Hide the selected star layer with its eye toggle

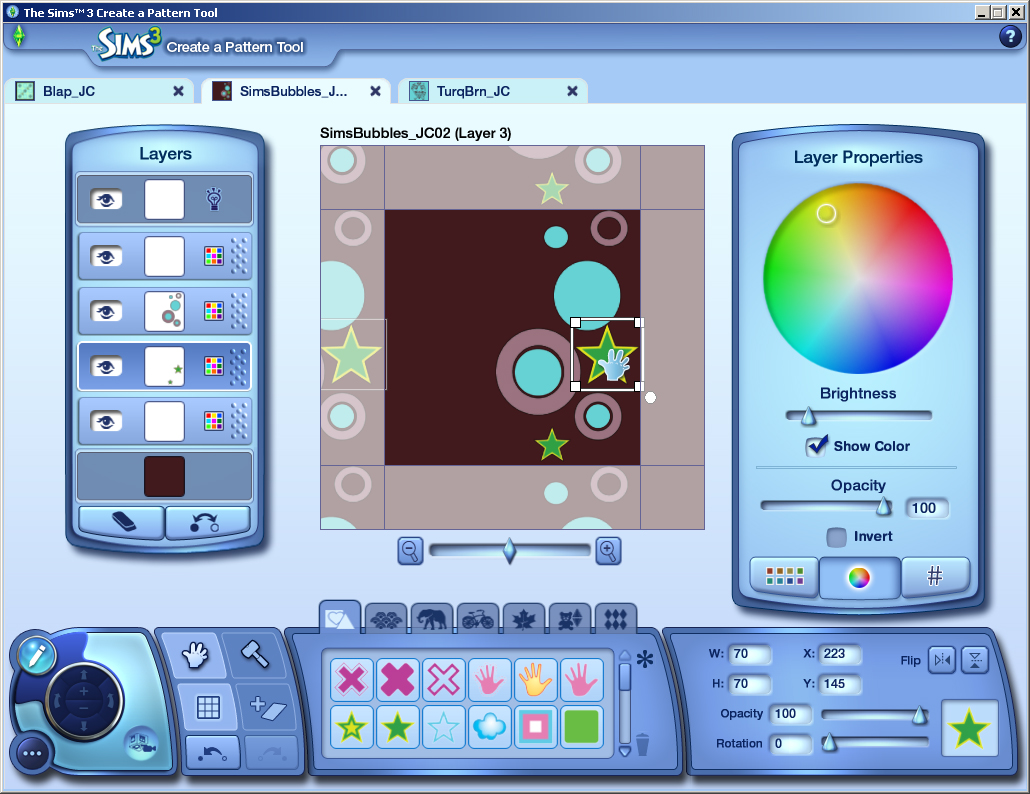click(x=108, y=366)
